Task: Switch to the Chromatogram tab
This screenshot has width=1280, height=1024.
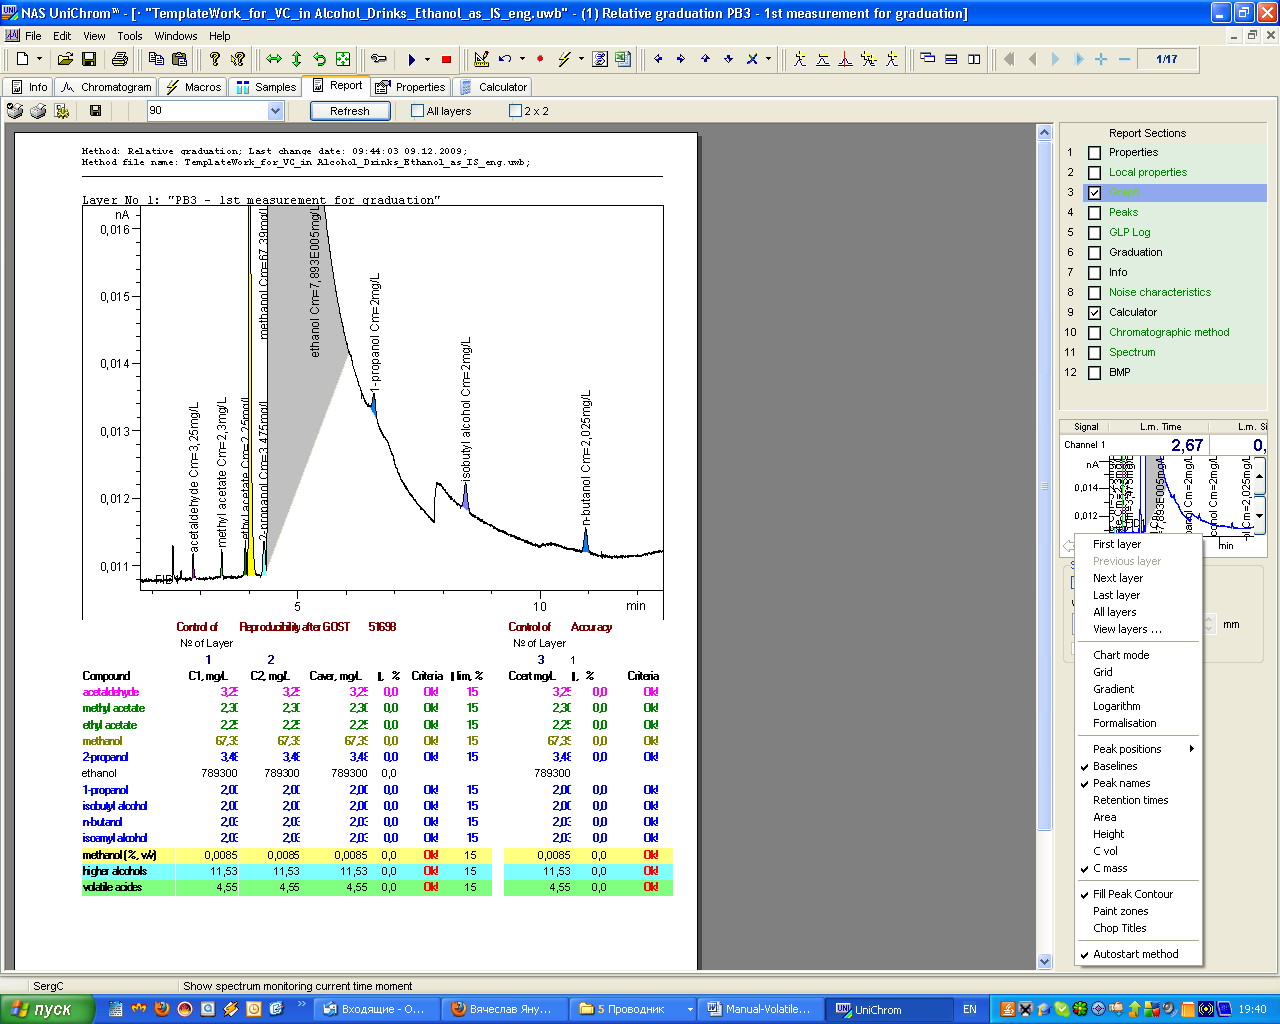Action: click(x=106, y=87)
